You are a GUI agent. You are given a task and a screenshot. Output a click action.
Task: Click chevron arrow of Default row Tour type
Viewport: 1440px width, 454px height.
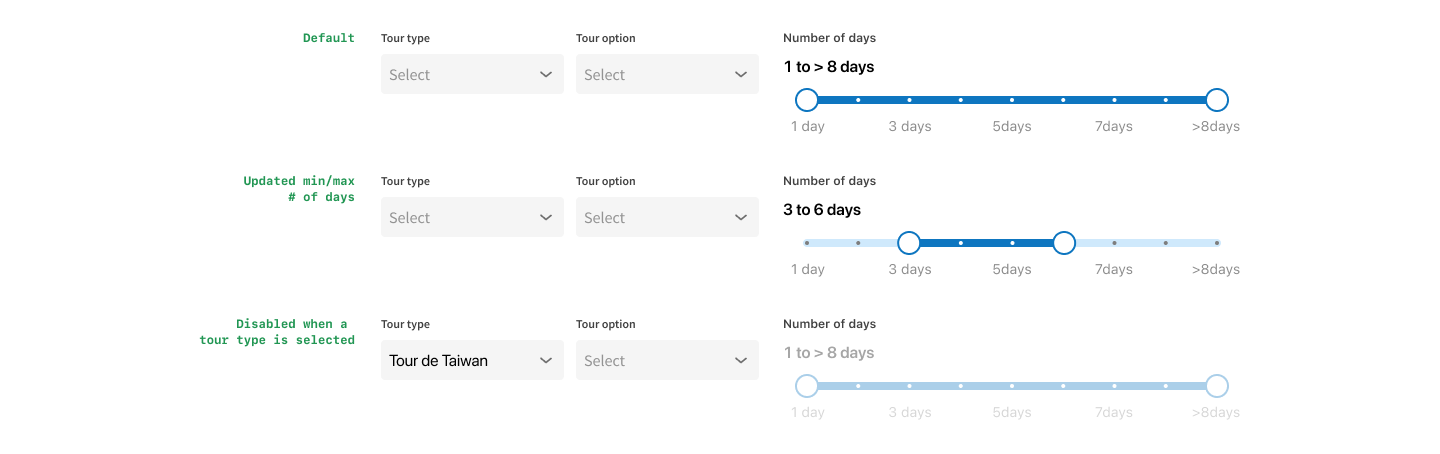tap(546, 75)
